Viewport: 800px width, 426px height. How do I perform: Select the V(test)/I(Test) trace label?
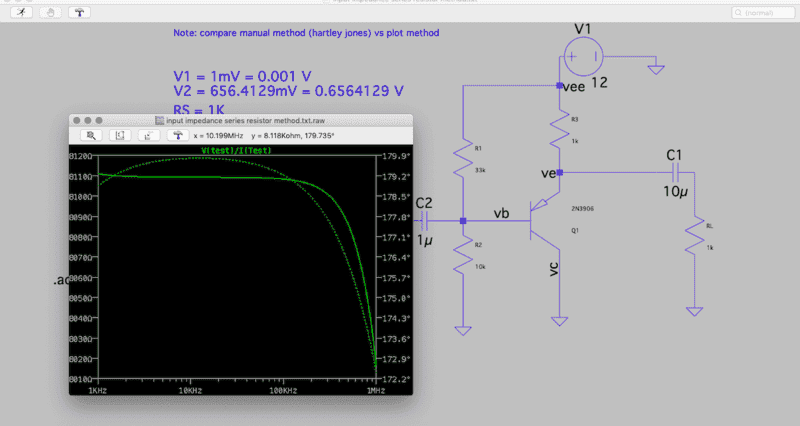(236, 151)
